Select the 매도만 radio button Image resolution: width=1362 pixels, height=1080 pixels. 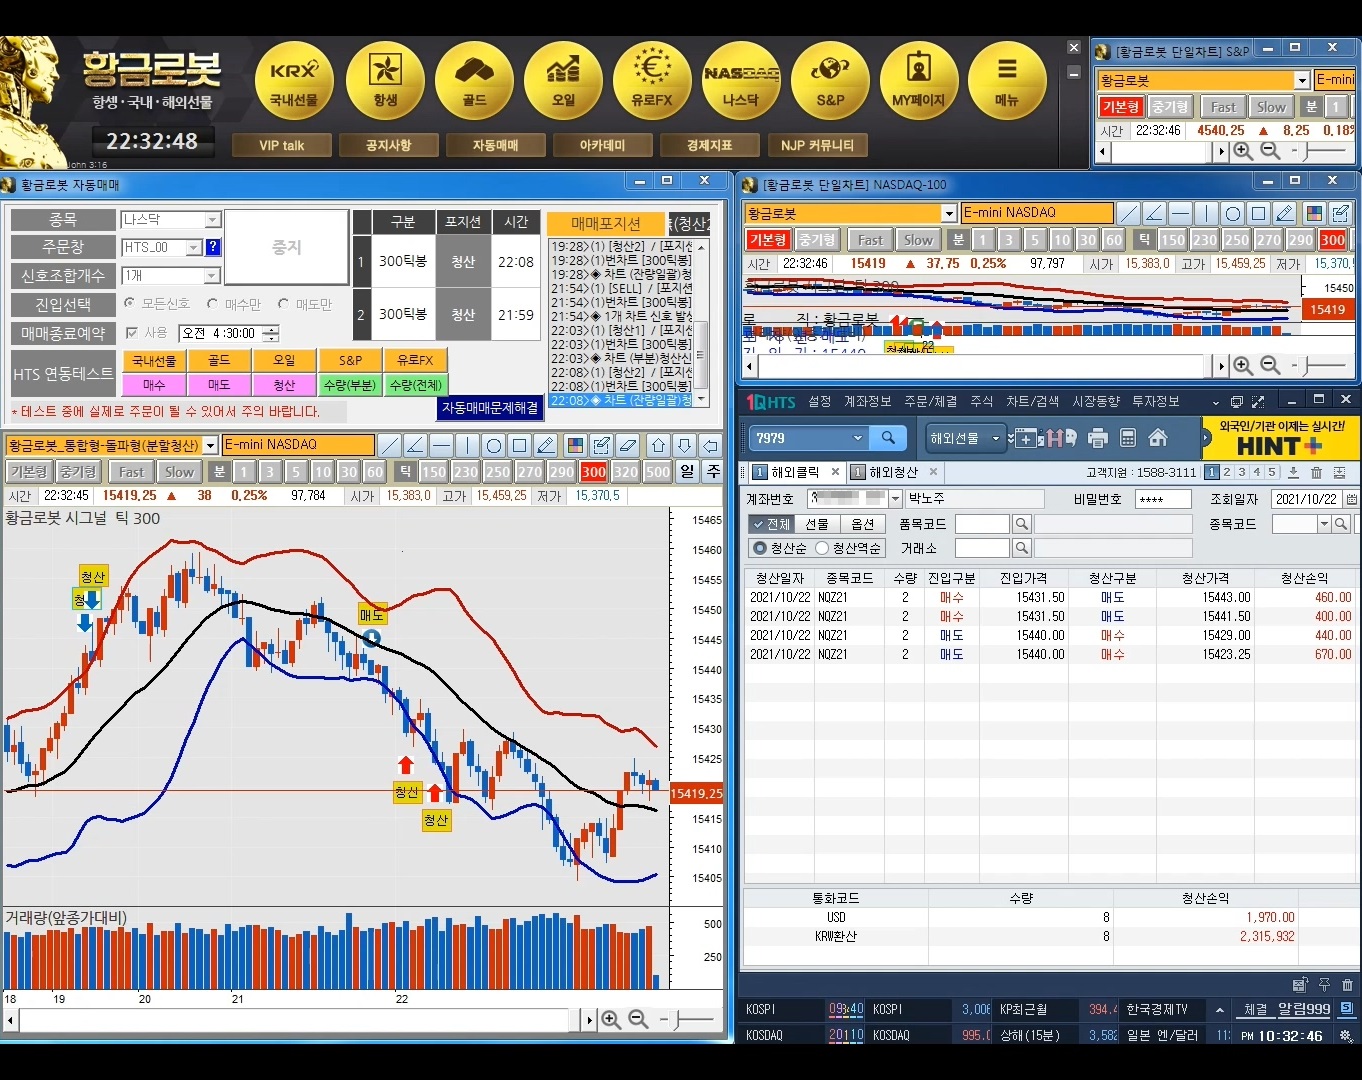point(284,303)
